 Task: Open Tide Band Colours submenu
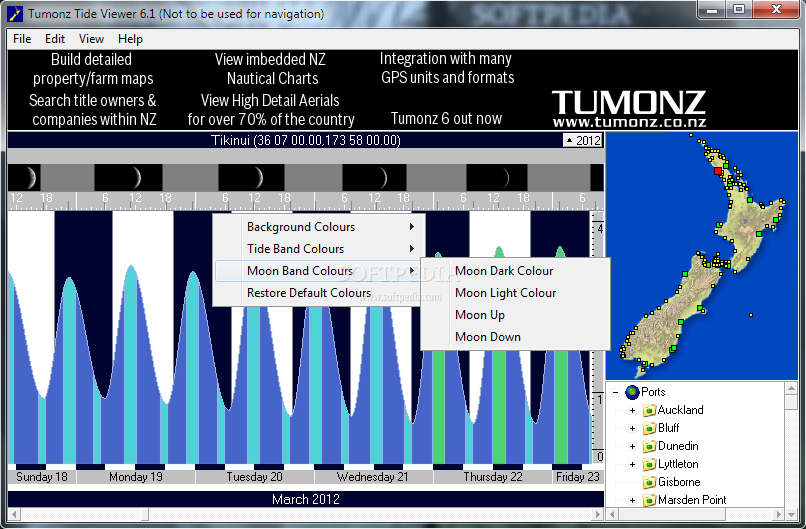(319, 249)
